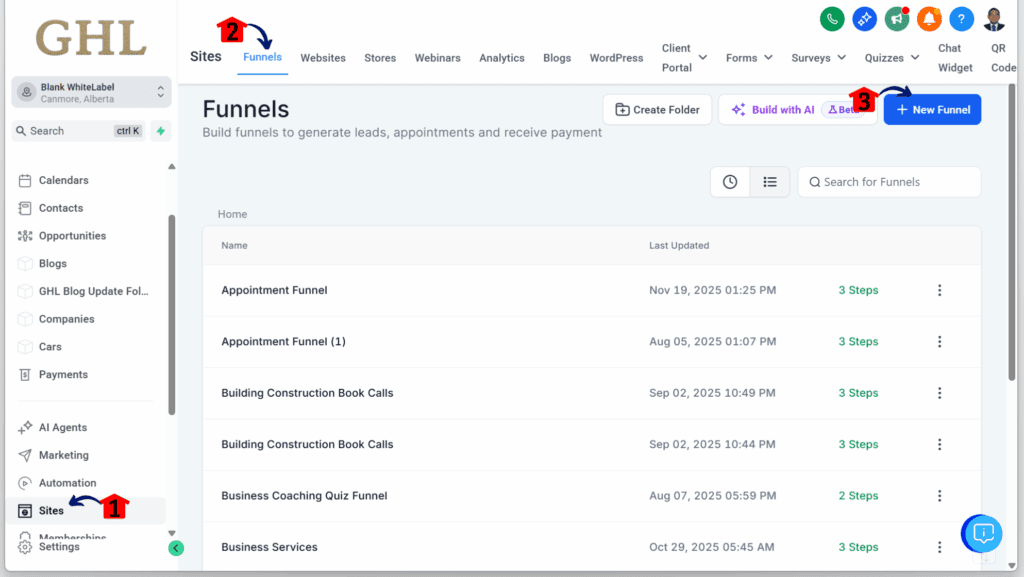Switch to recently updated view with clock icon
Screen dimensions: 1024x577
[730, 181]
